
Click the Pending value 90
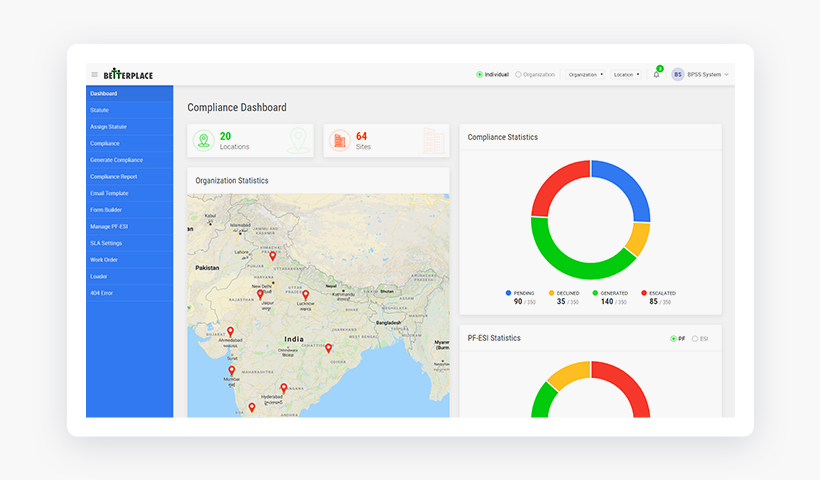[518, 302]
